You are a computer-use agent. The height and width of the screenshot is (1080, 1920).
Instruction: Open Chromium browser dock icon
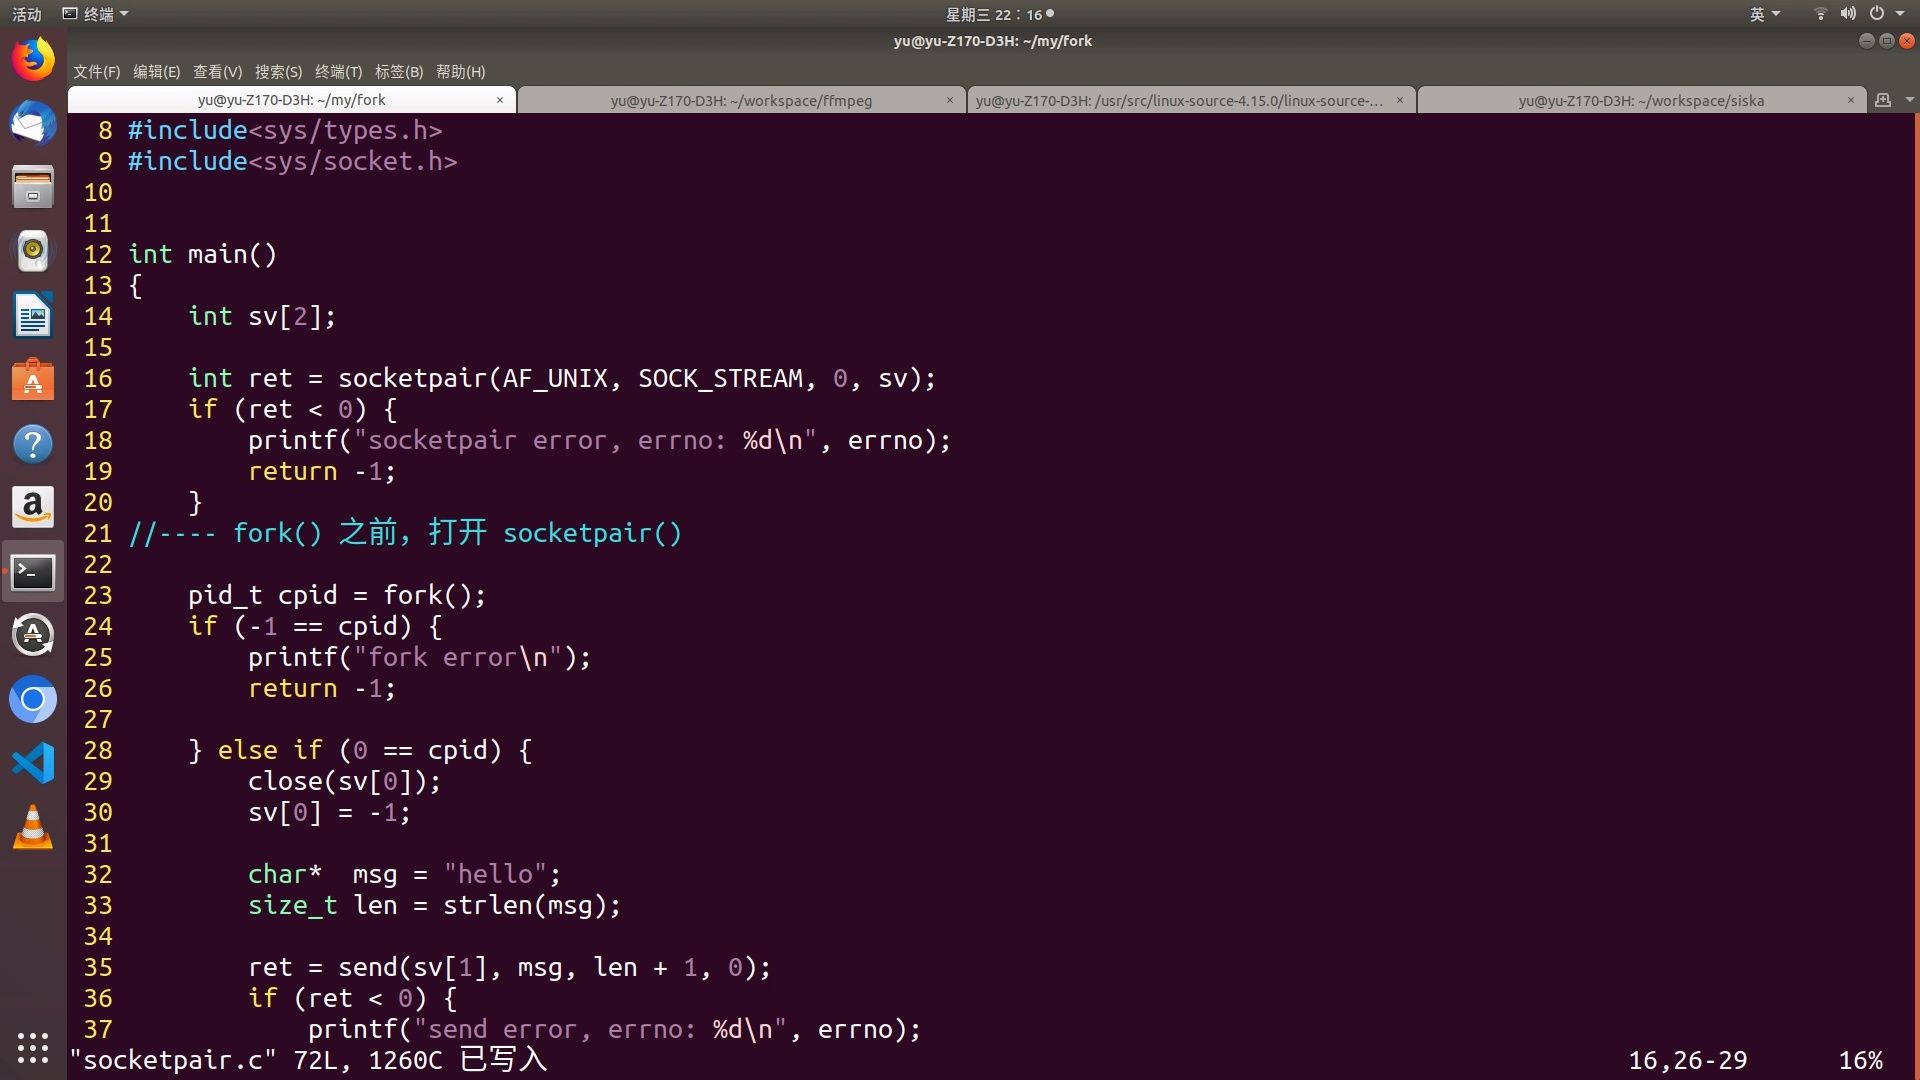(33, 700)
